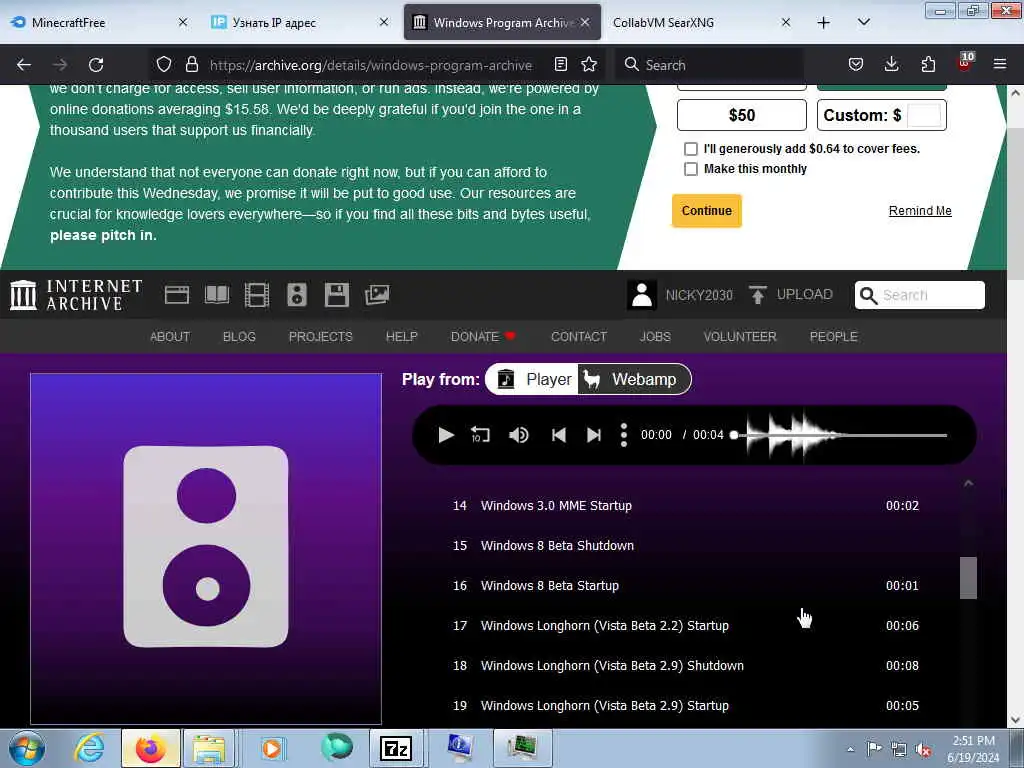Open the Firefox downloads panel
The width and height of the screenshot is (1024, 768).
(891, 64)
